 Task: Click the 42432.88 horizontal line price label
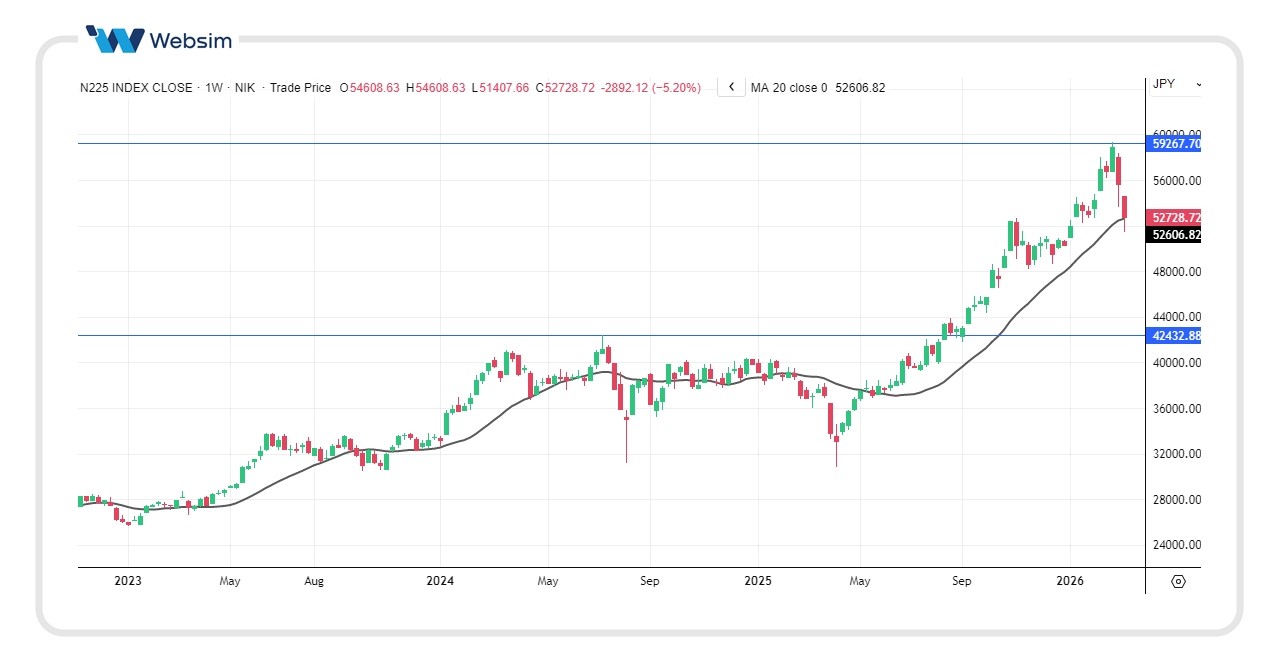pyautogui.click(x=1175, y=336)
